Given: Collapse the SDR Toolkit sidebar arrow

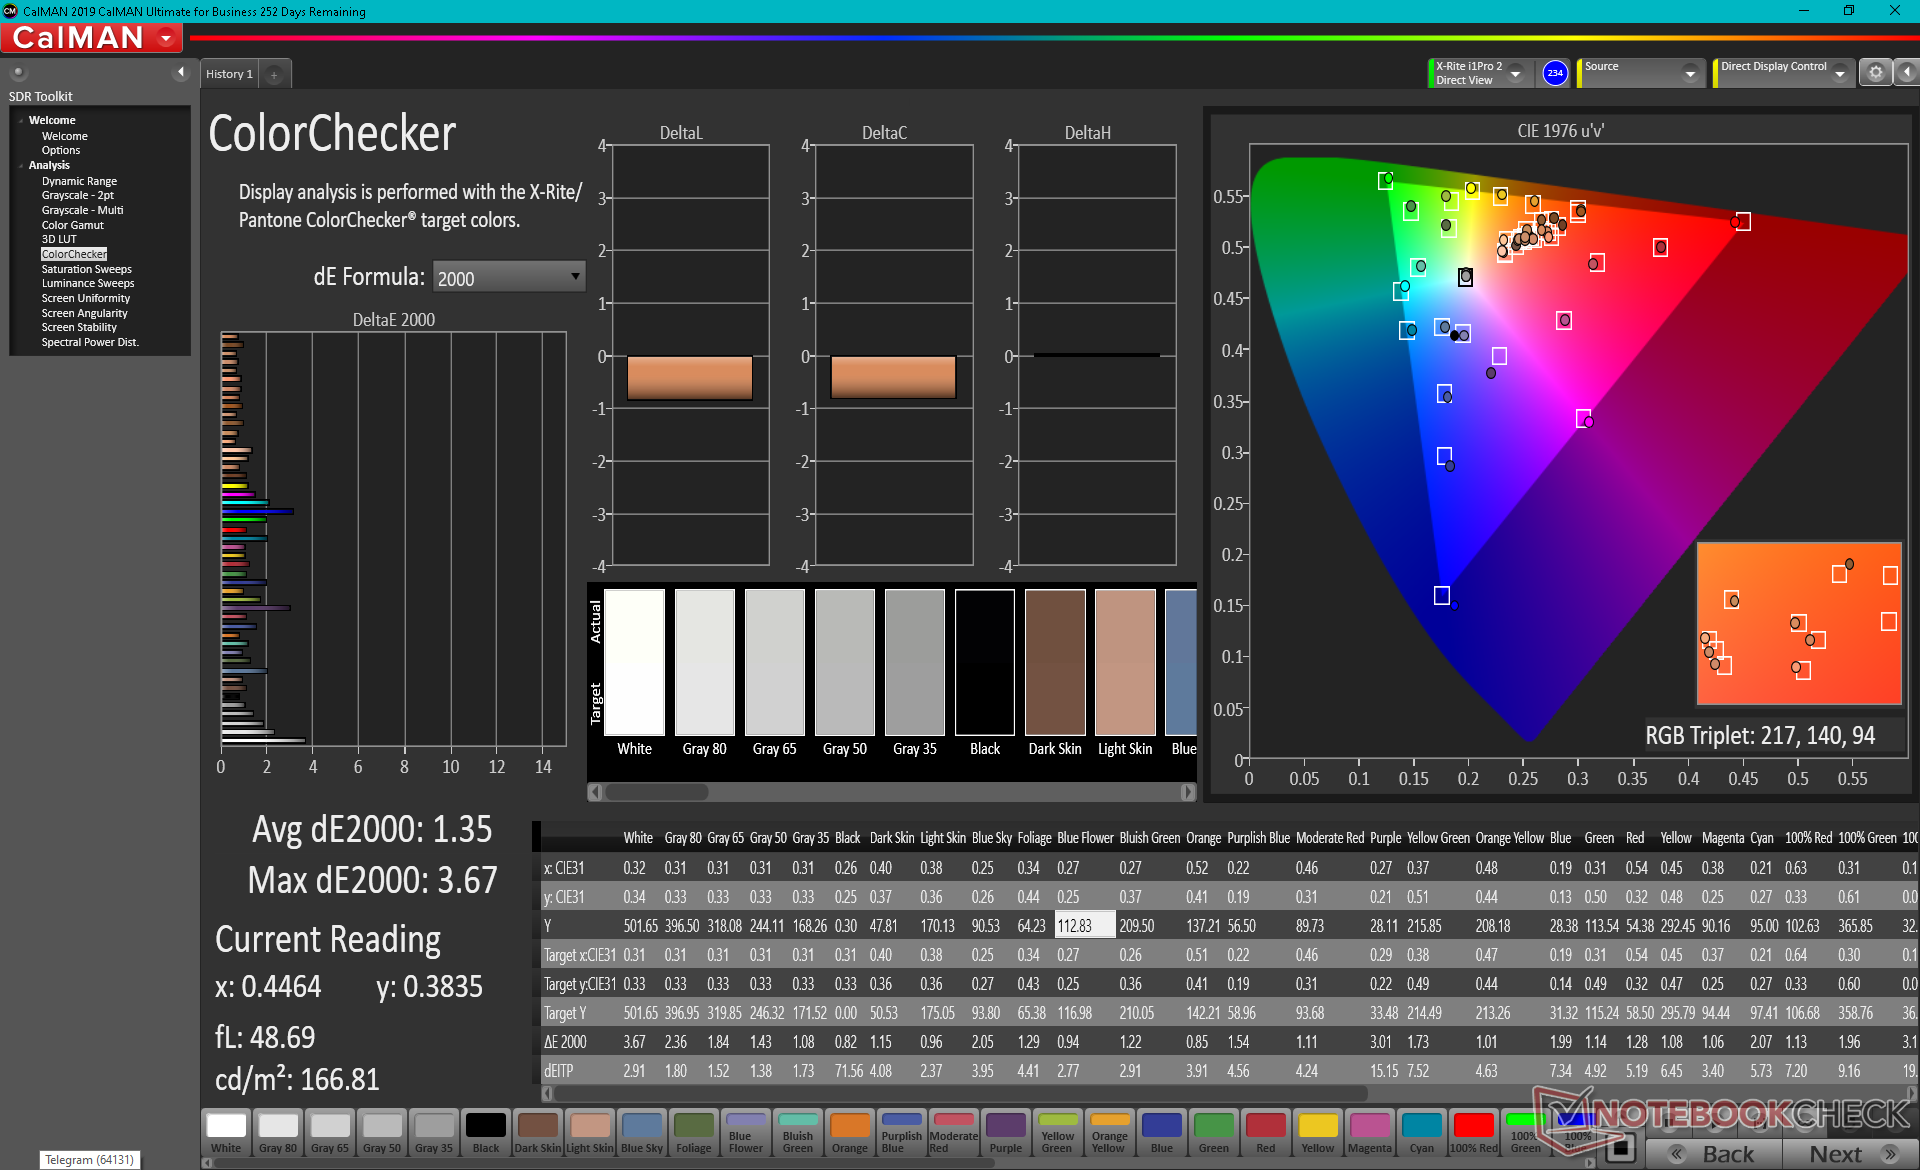Looking at the screenshot, I should click(x=181, y=72).
